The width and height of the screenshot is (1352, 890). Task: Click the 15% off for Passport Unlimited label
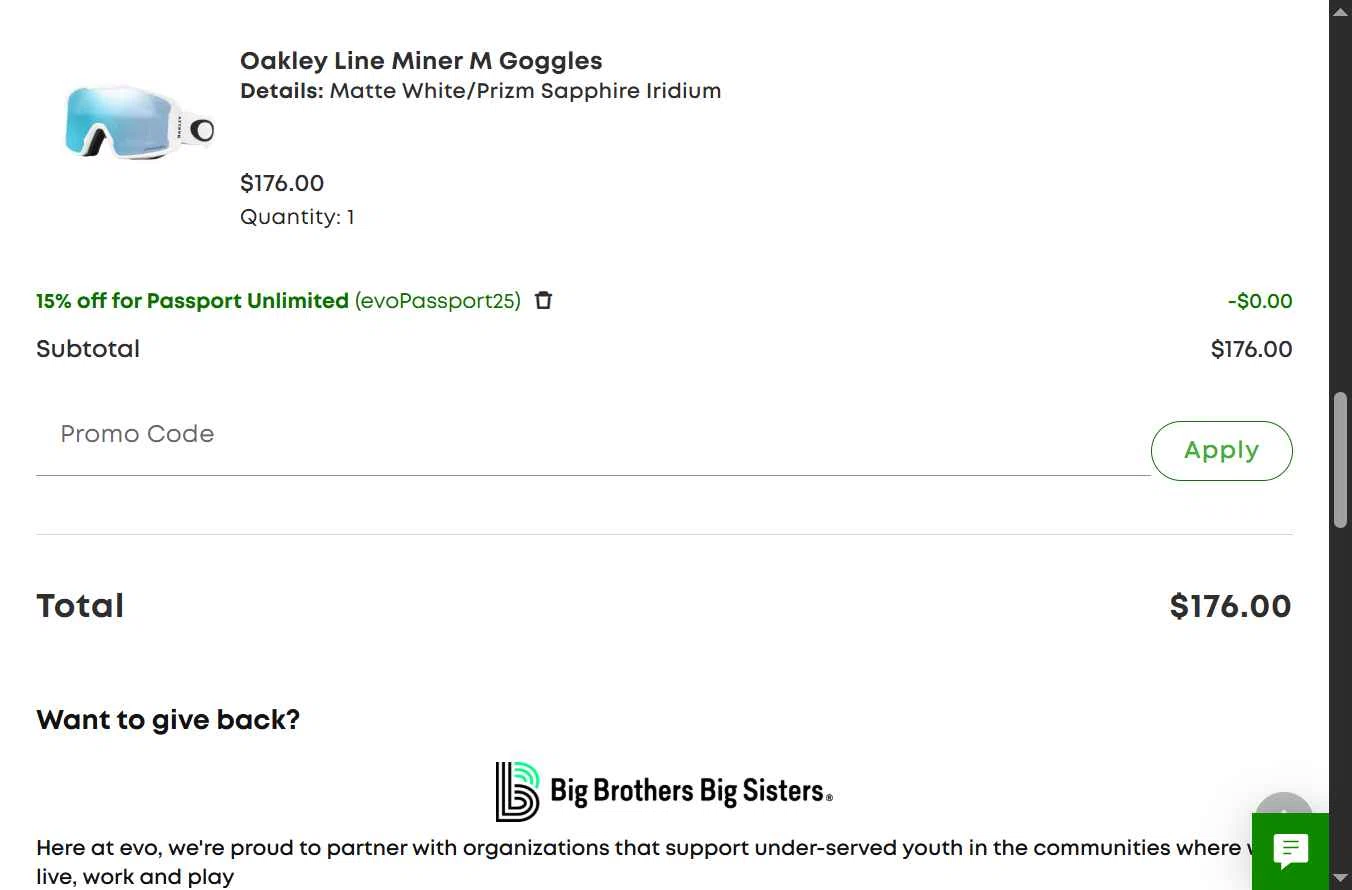click(x=192, y=301)
